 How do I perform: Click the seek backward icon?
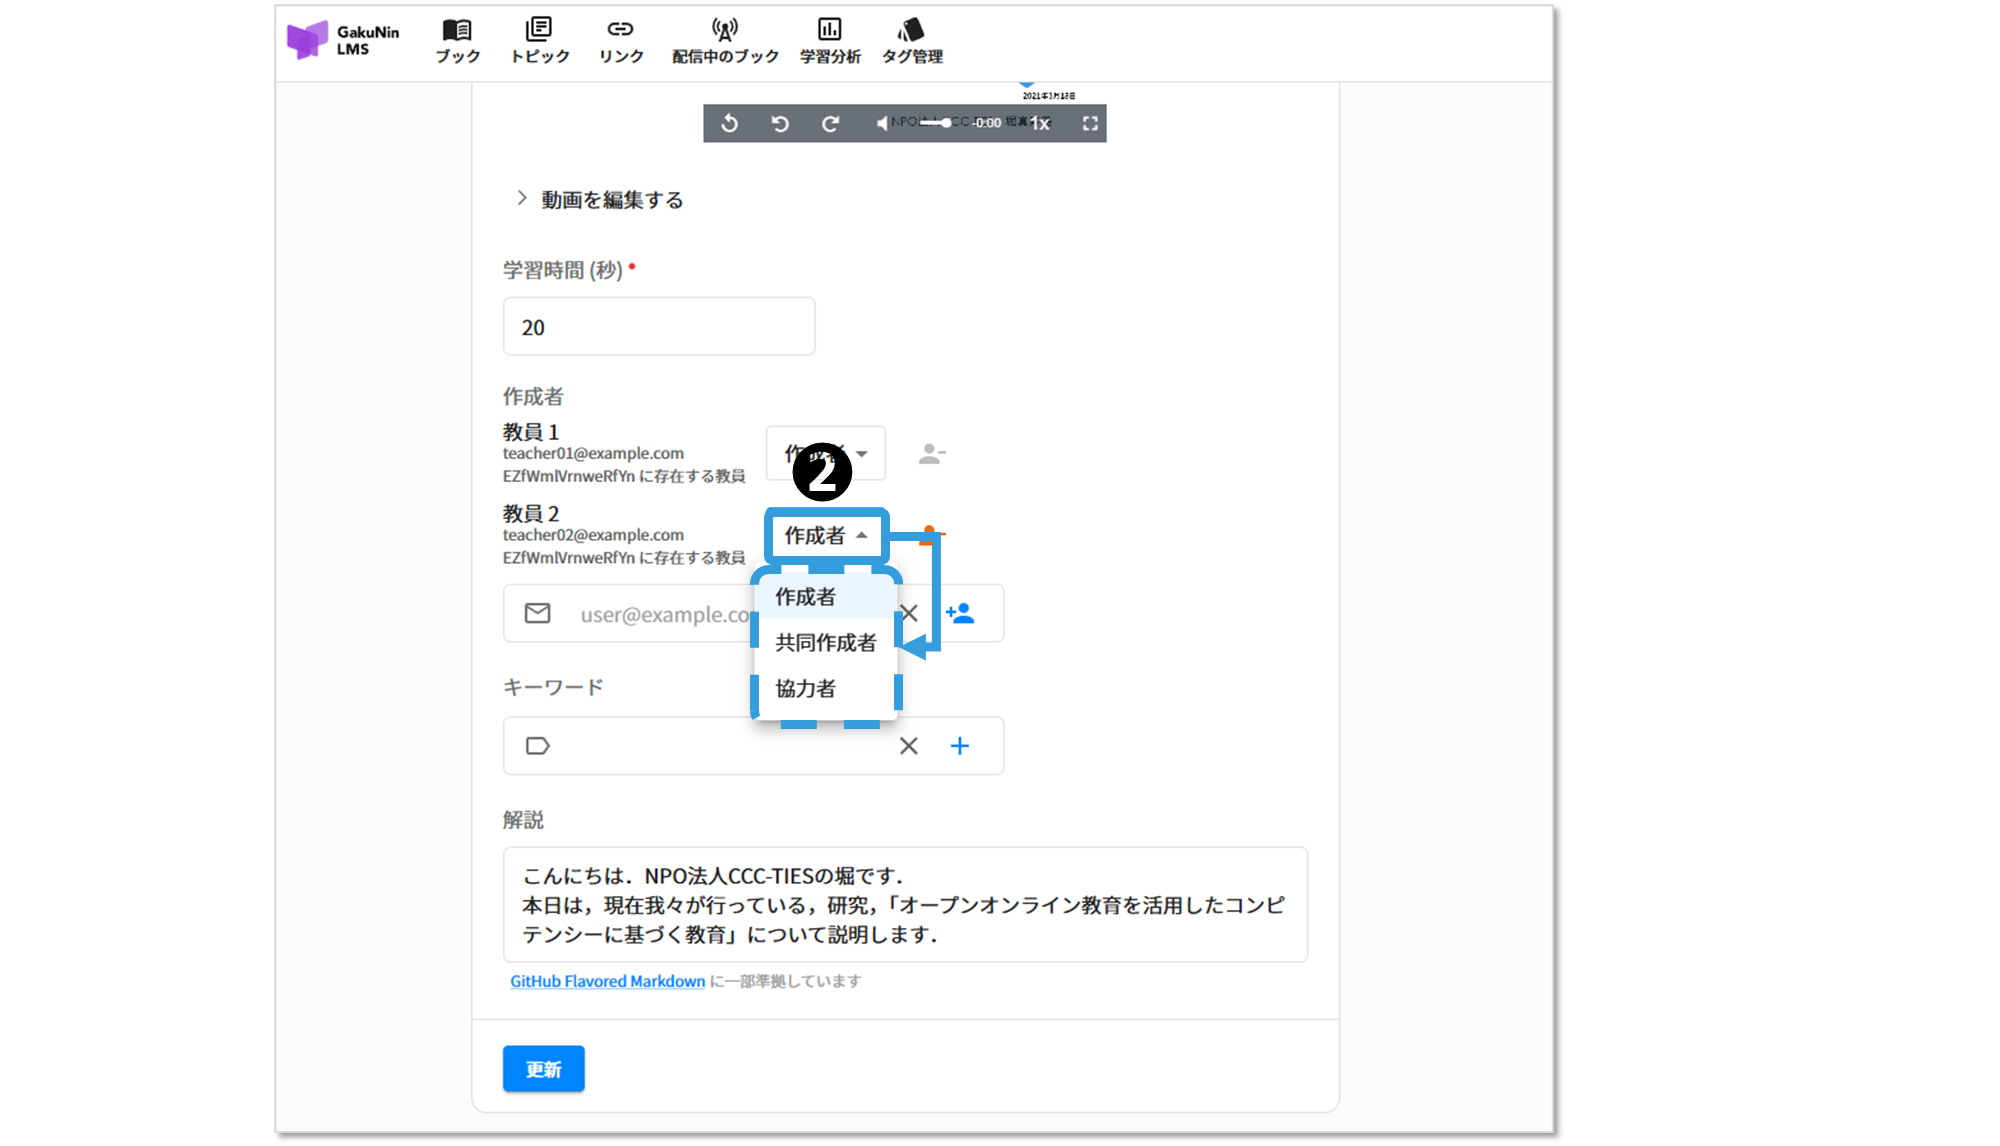(x=780, y=123)
